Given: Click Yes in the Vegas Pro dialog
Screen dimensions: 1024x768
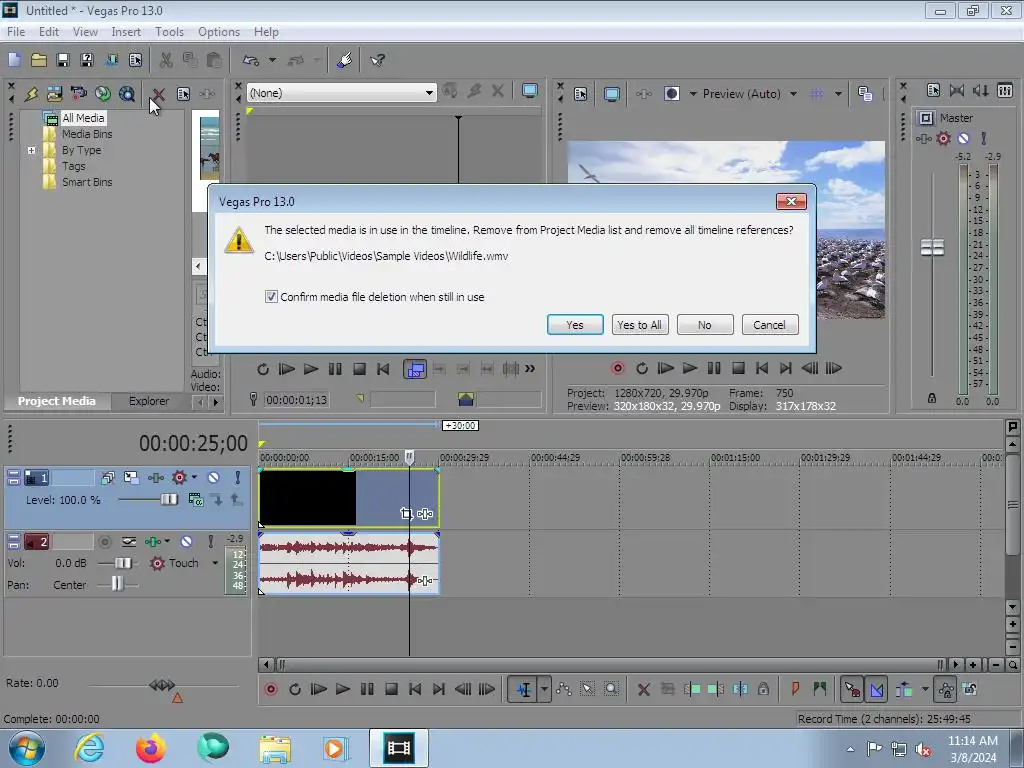Looking at the screenshot, I should coord(575,325).
